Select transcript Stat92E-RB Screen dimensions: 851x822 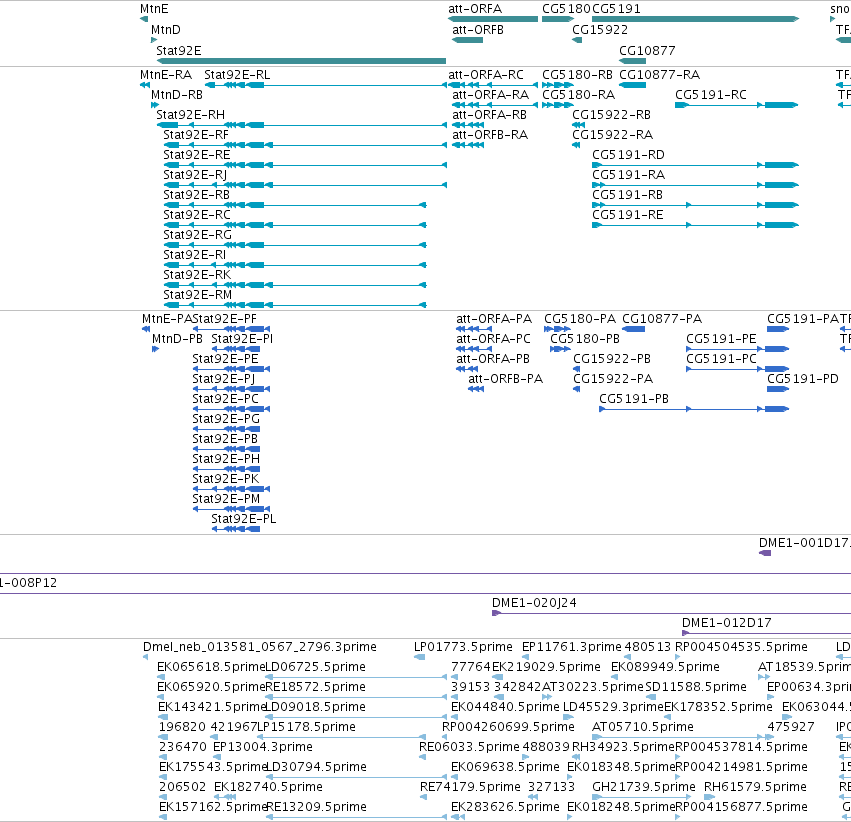click(x=295, y=205)
